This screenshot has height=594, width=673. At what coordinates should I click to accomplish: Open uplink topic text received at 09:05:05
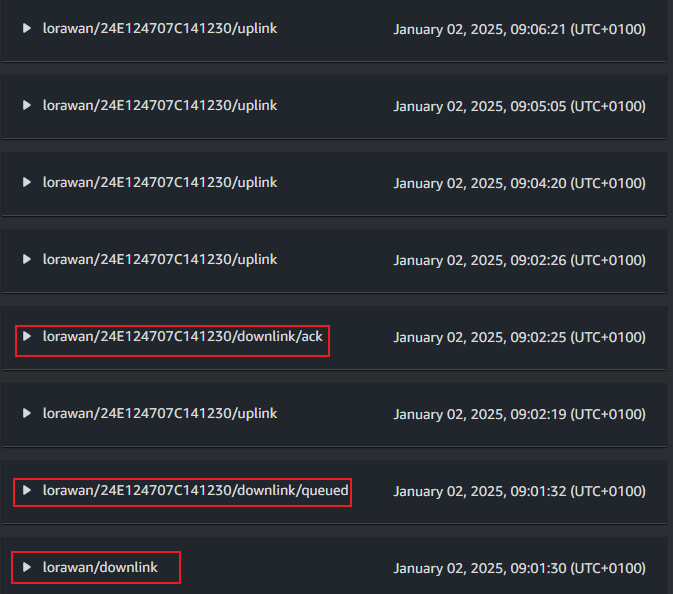coord(160,106)
